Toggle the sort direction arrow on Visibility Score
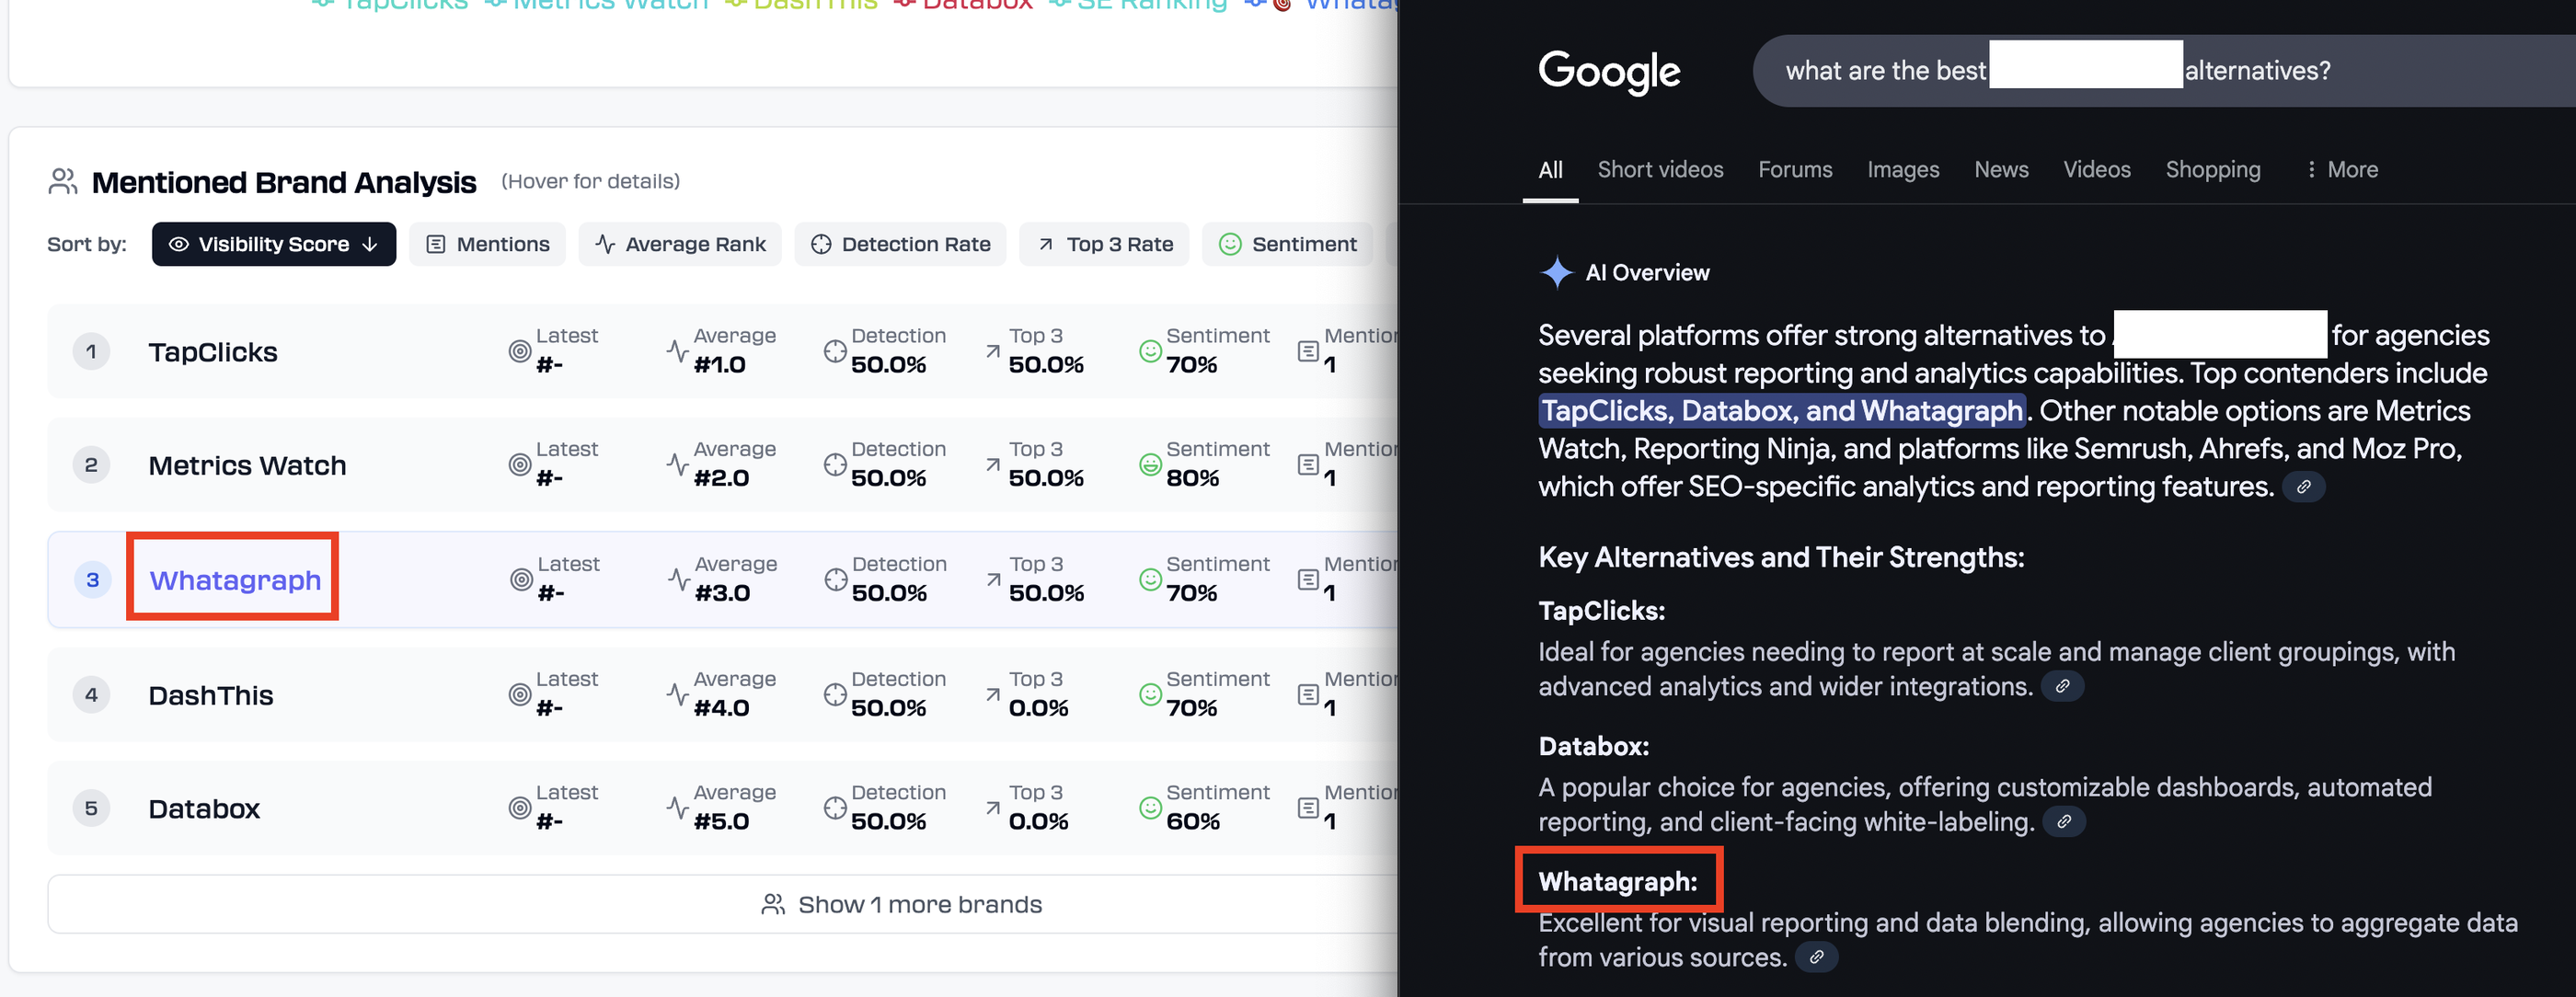The height and width of the screenshot is (997, 2576). click(x=369, y=243)
